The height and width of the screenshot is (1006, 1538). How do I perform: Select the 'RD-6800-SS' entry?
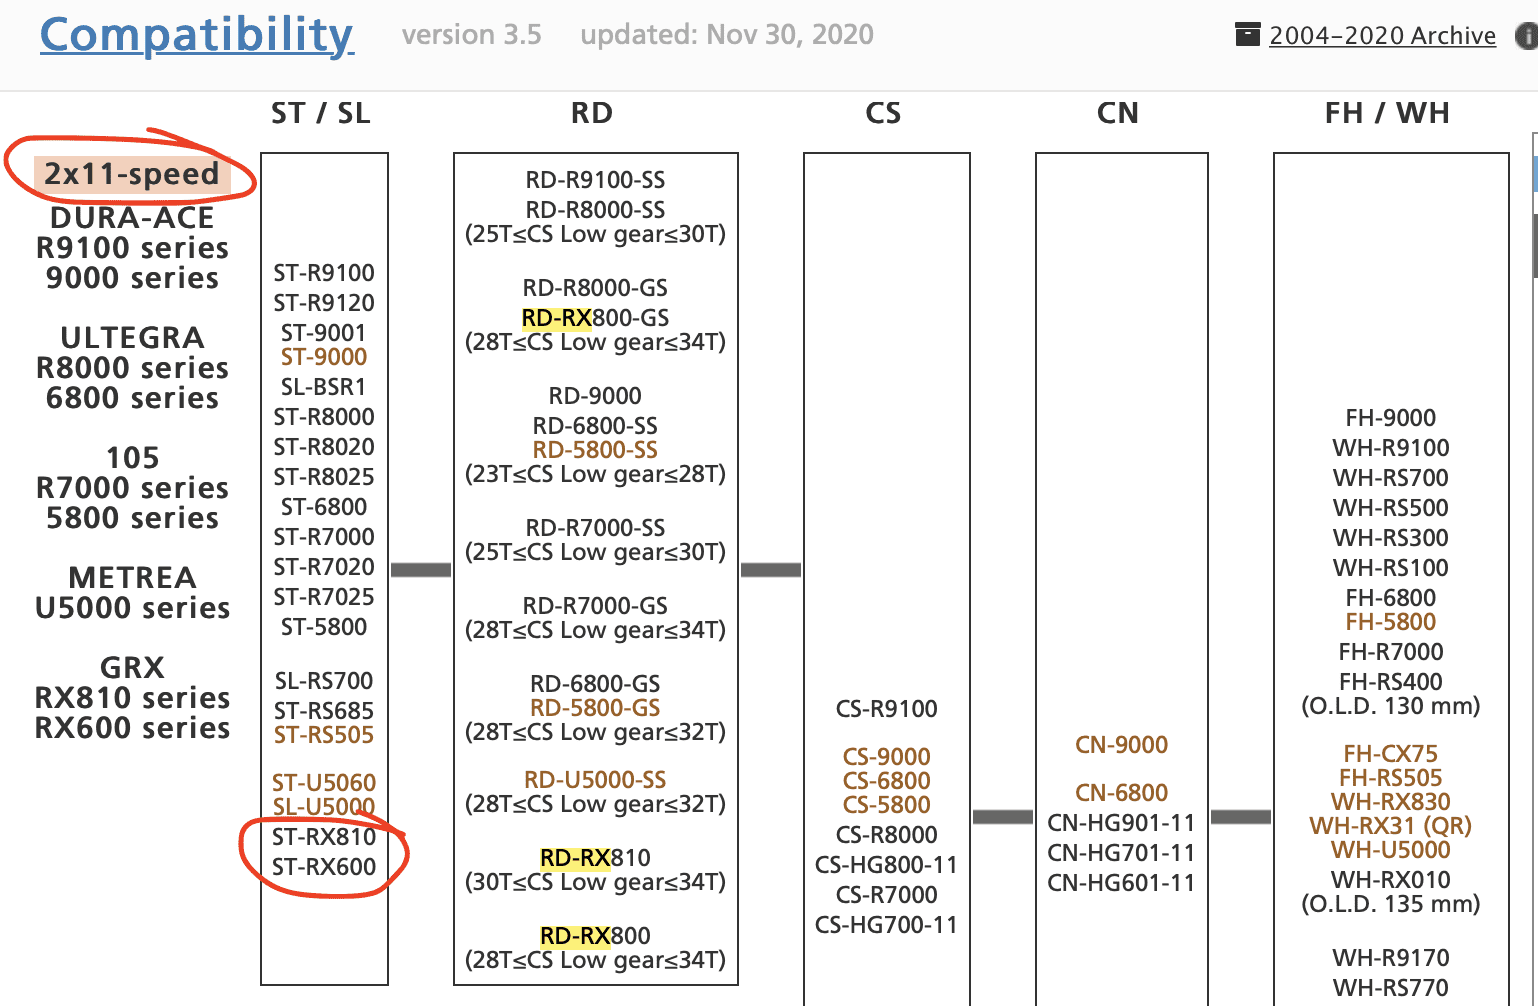596,426
